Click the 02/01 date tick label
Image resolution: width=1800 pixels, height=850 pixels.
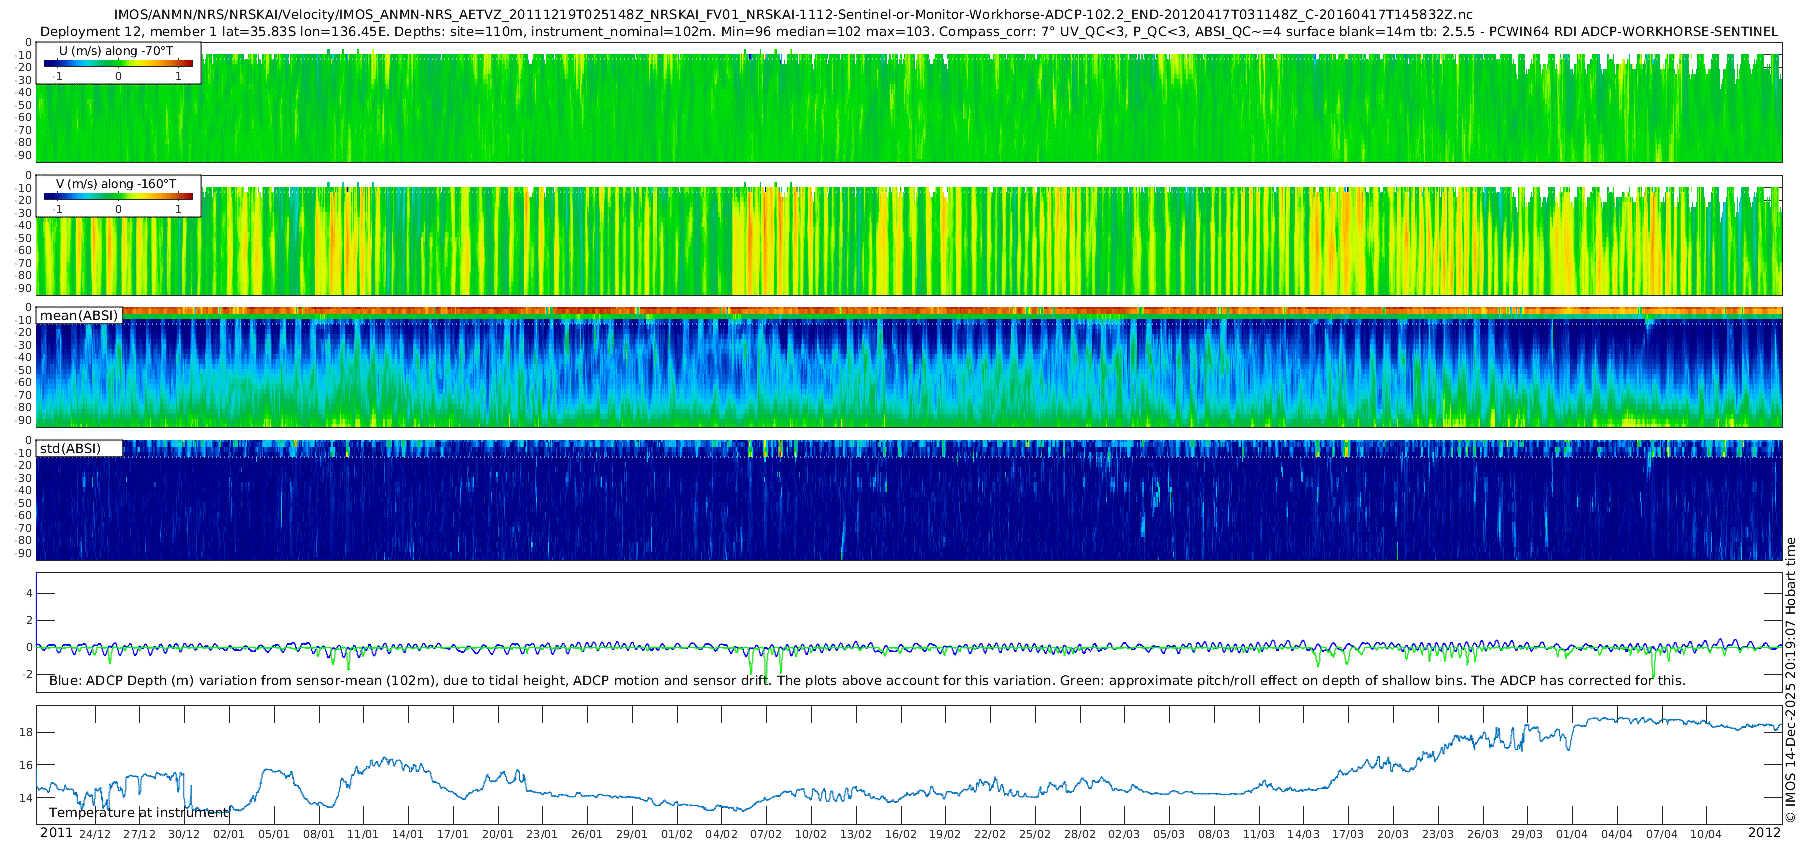229,834
